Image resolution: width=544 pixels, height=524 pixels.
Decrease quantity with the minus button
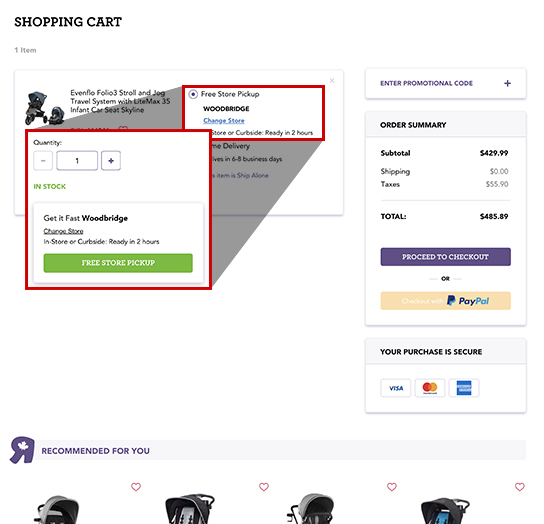(x=43, y=161)
